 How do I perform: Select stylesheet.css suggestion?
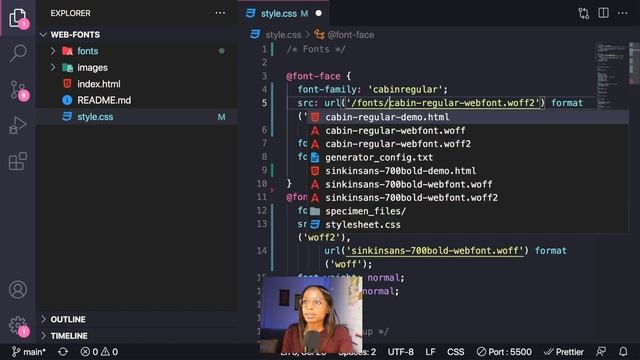[468, 224]
